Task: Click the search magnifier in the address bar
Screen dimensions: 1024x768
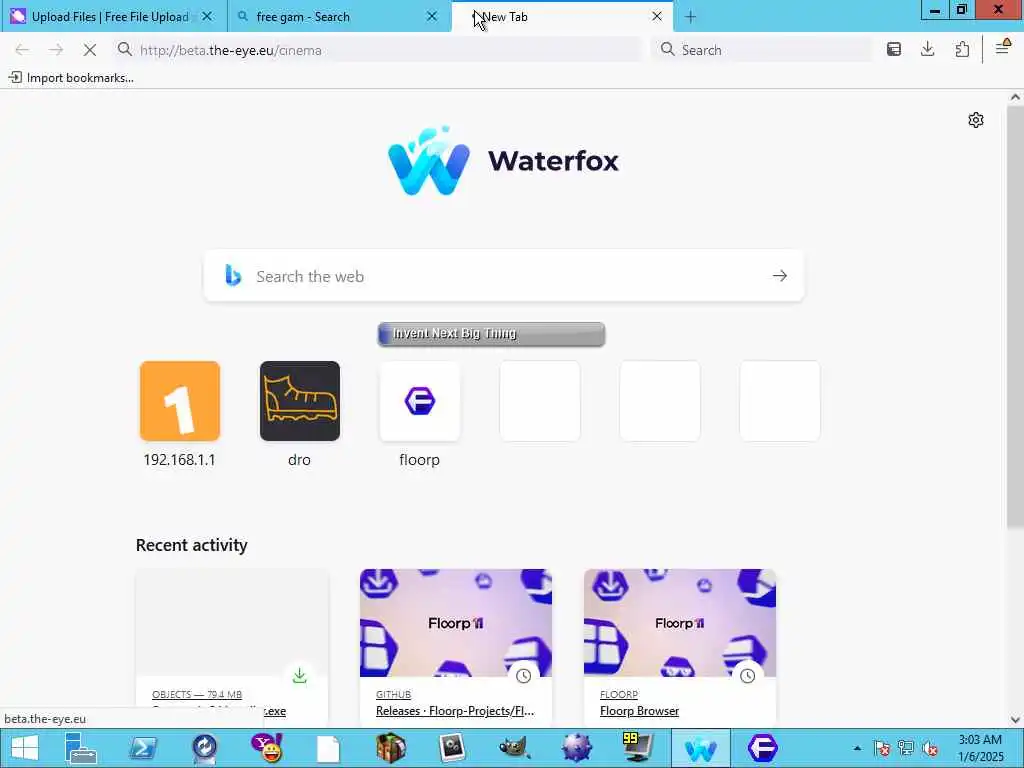Action: pyautogui.click(x=124, y=50)
